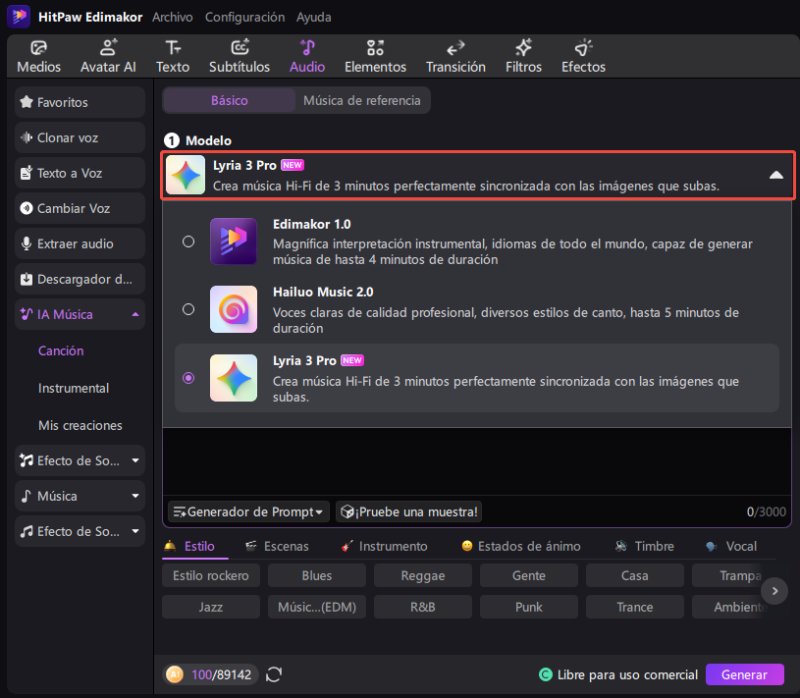Open the Avatar AI tool
This screenshot has width=800, height=698.
point(108,57)
